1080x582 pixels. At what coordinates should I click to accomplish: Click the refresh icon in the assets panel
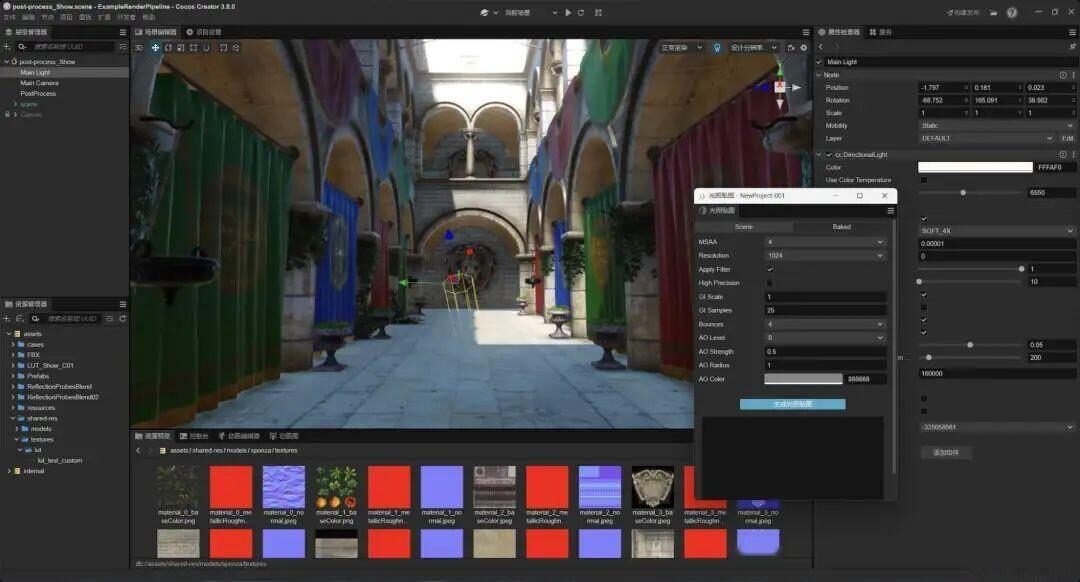pos(123,318)
